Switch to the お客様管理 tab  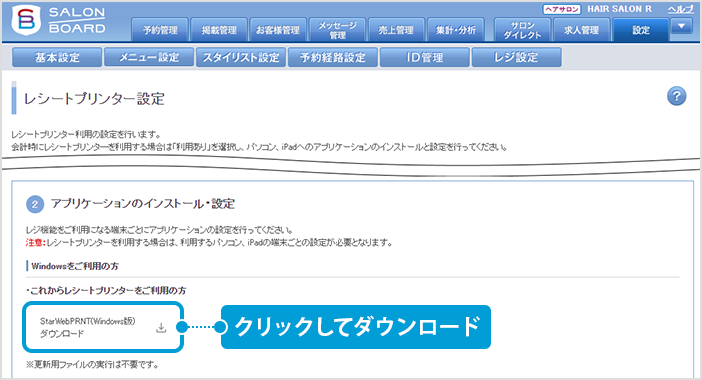pos(278,30)
